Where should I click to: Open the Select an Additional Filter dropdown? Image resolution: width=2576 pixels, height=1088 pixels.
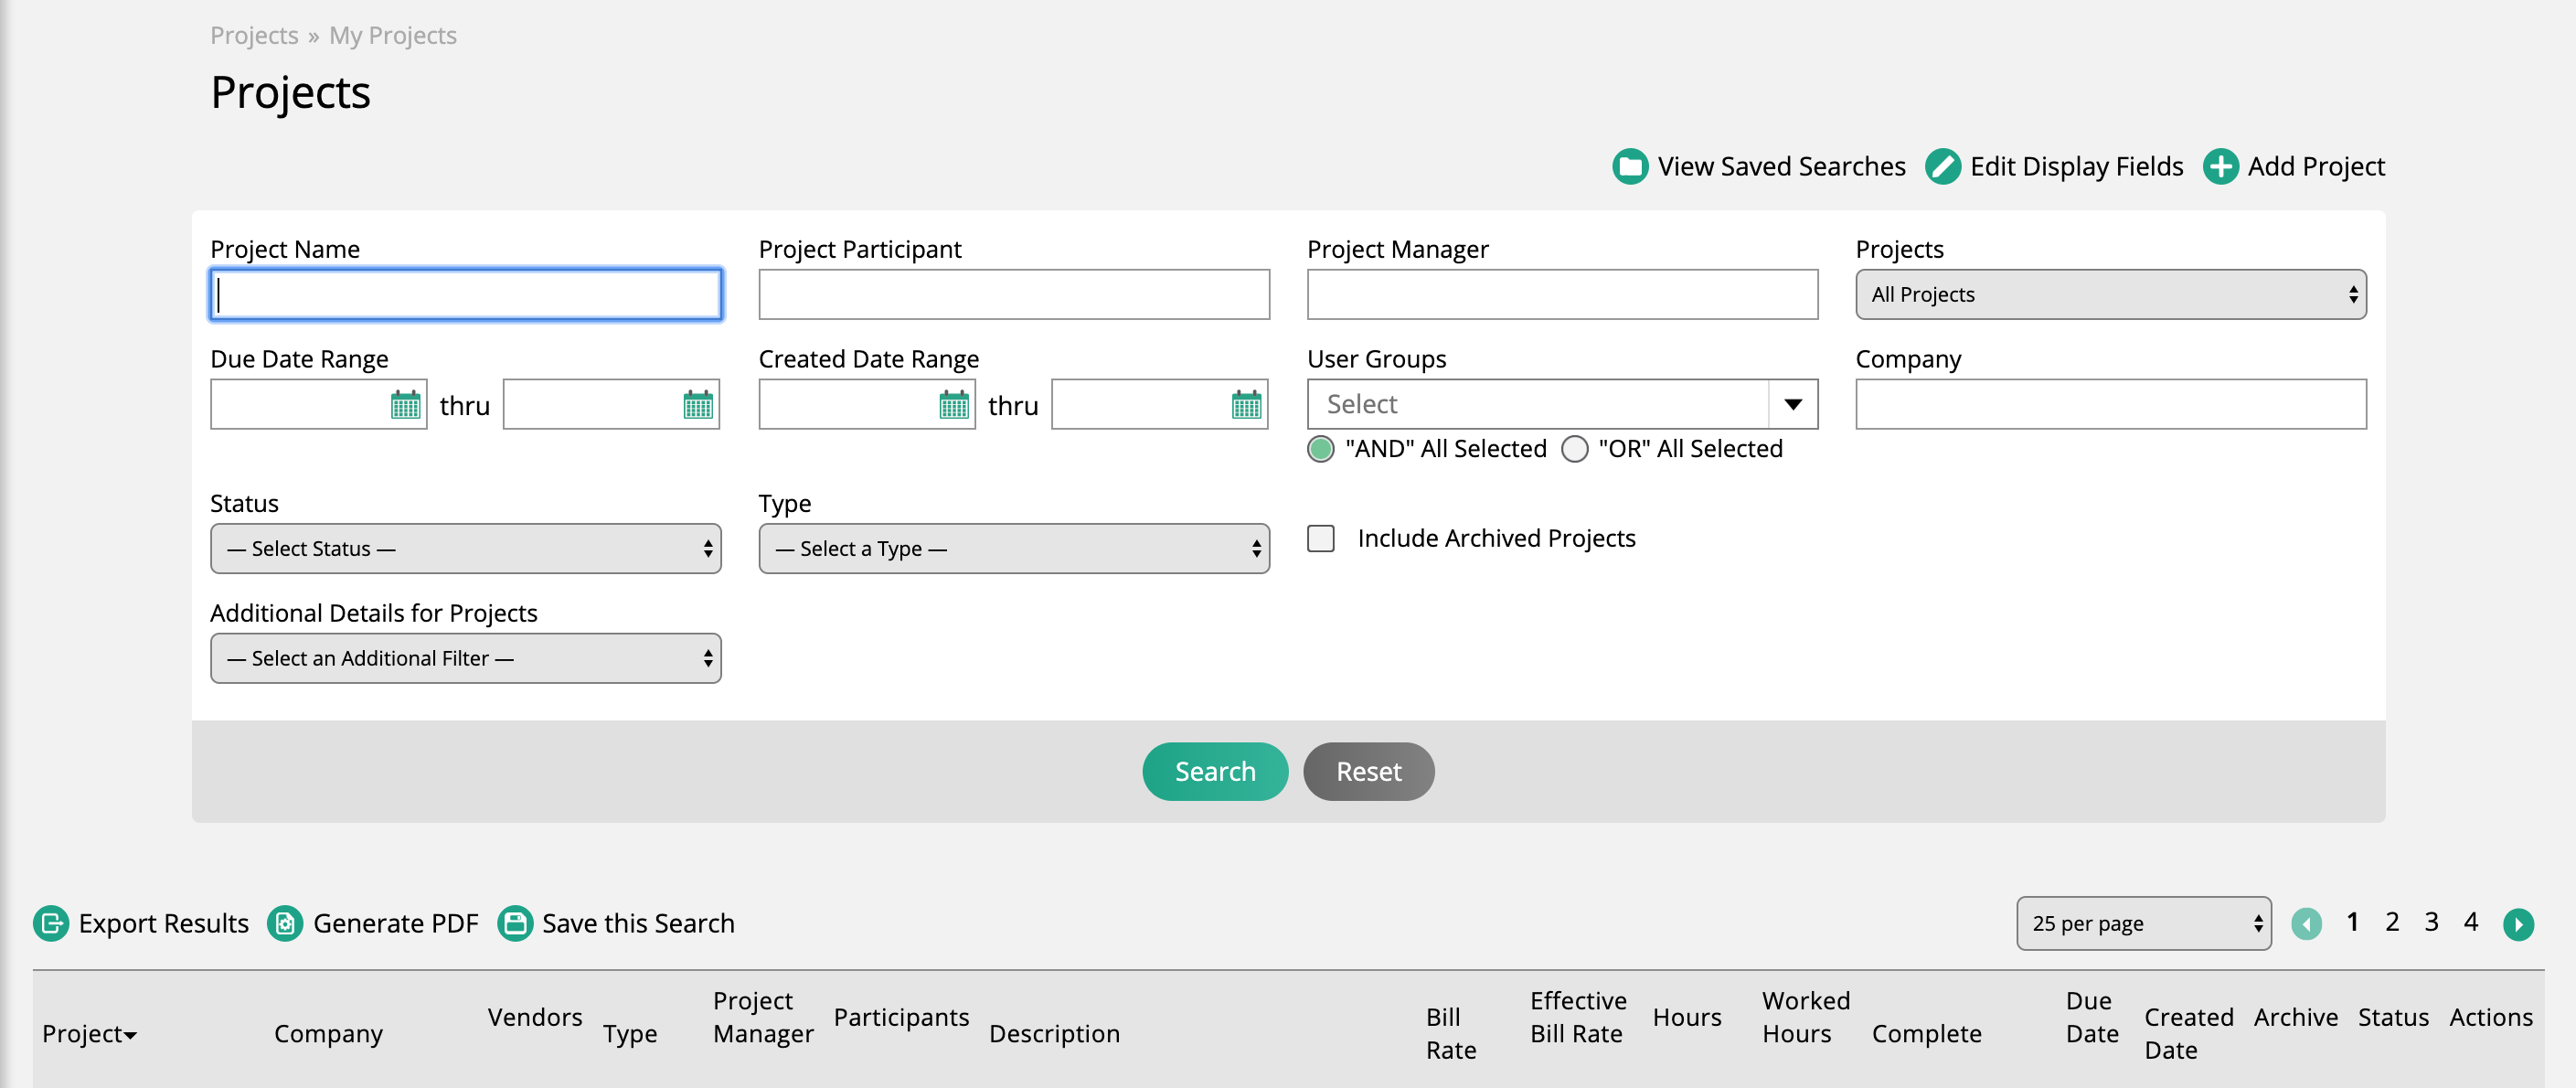[465, 658]
